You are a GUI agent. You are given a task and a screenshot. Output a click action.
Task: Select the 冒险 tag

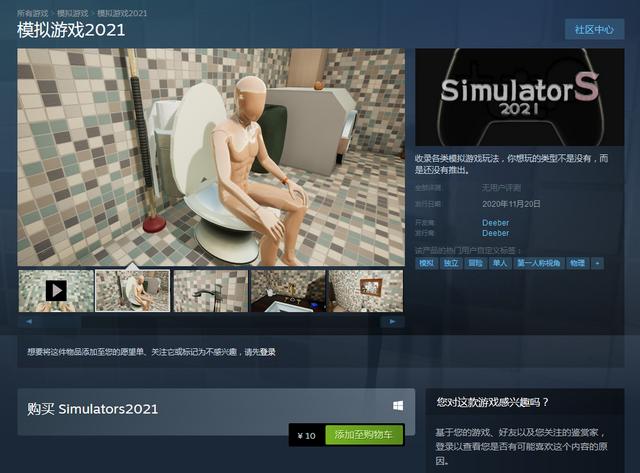(x=476, y=264)
